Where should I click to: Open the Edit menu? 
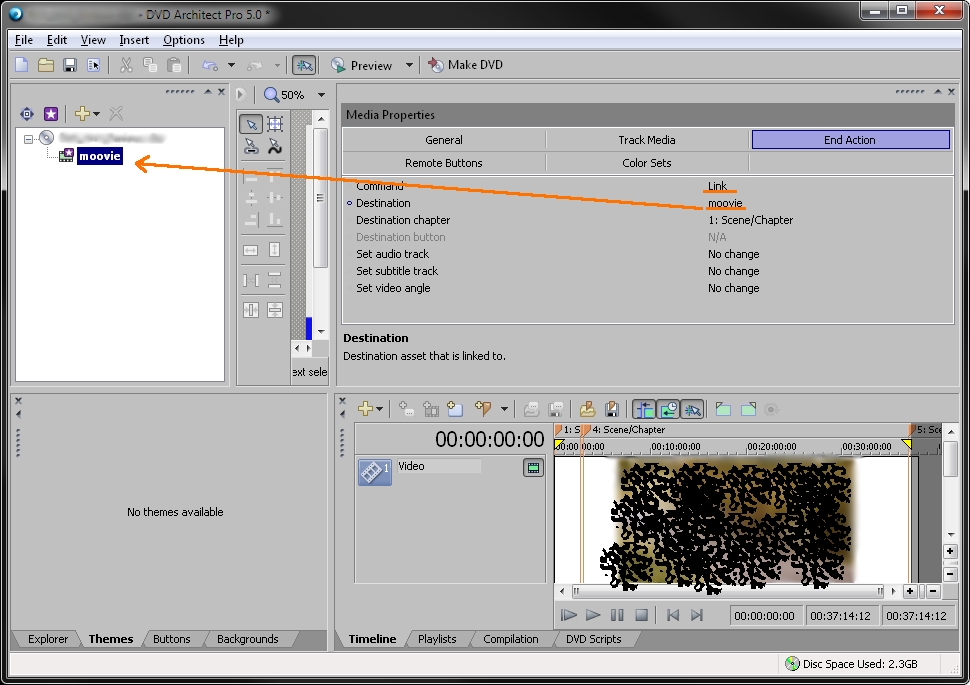(57, 40)
